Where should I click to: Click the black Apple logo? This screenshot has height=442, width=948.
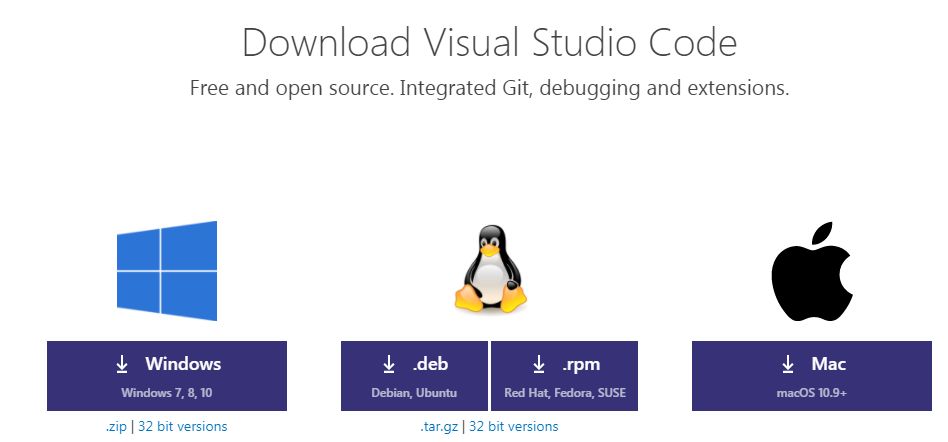(x=812, y=271)
